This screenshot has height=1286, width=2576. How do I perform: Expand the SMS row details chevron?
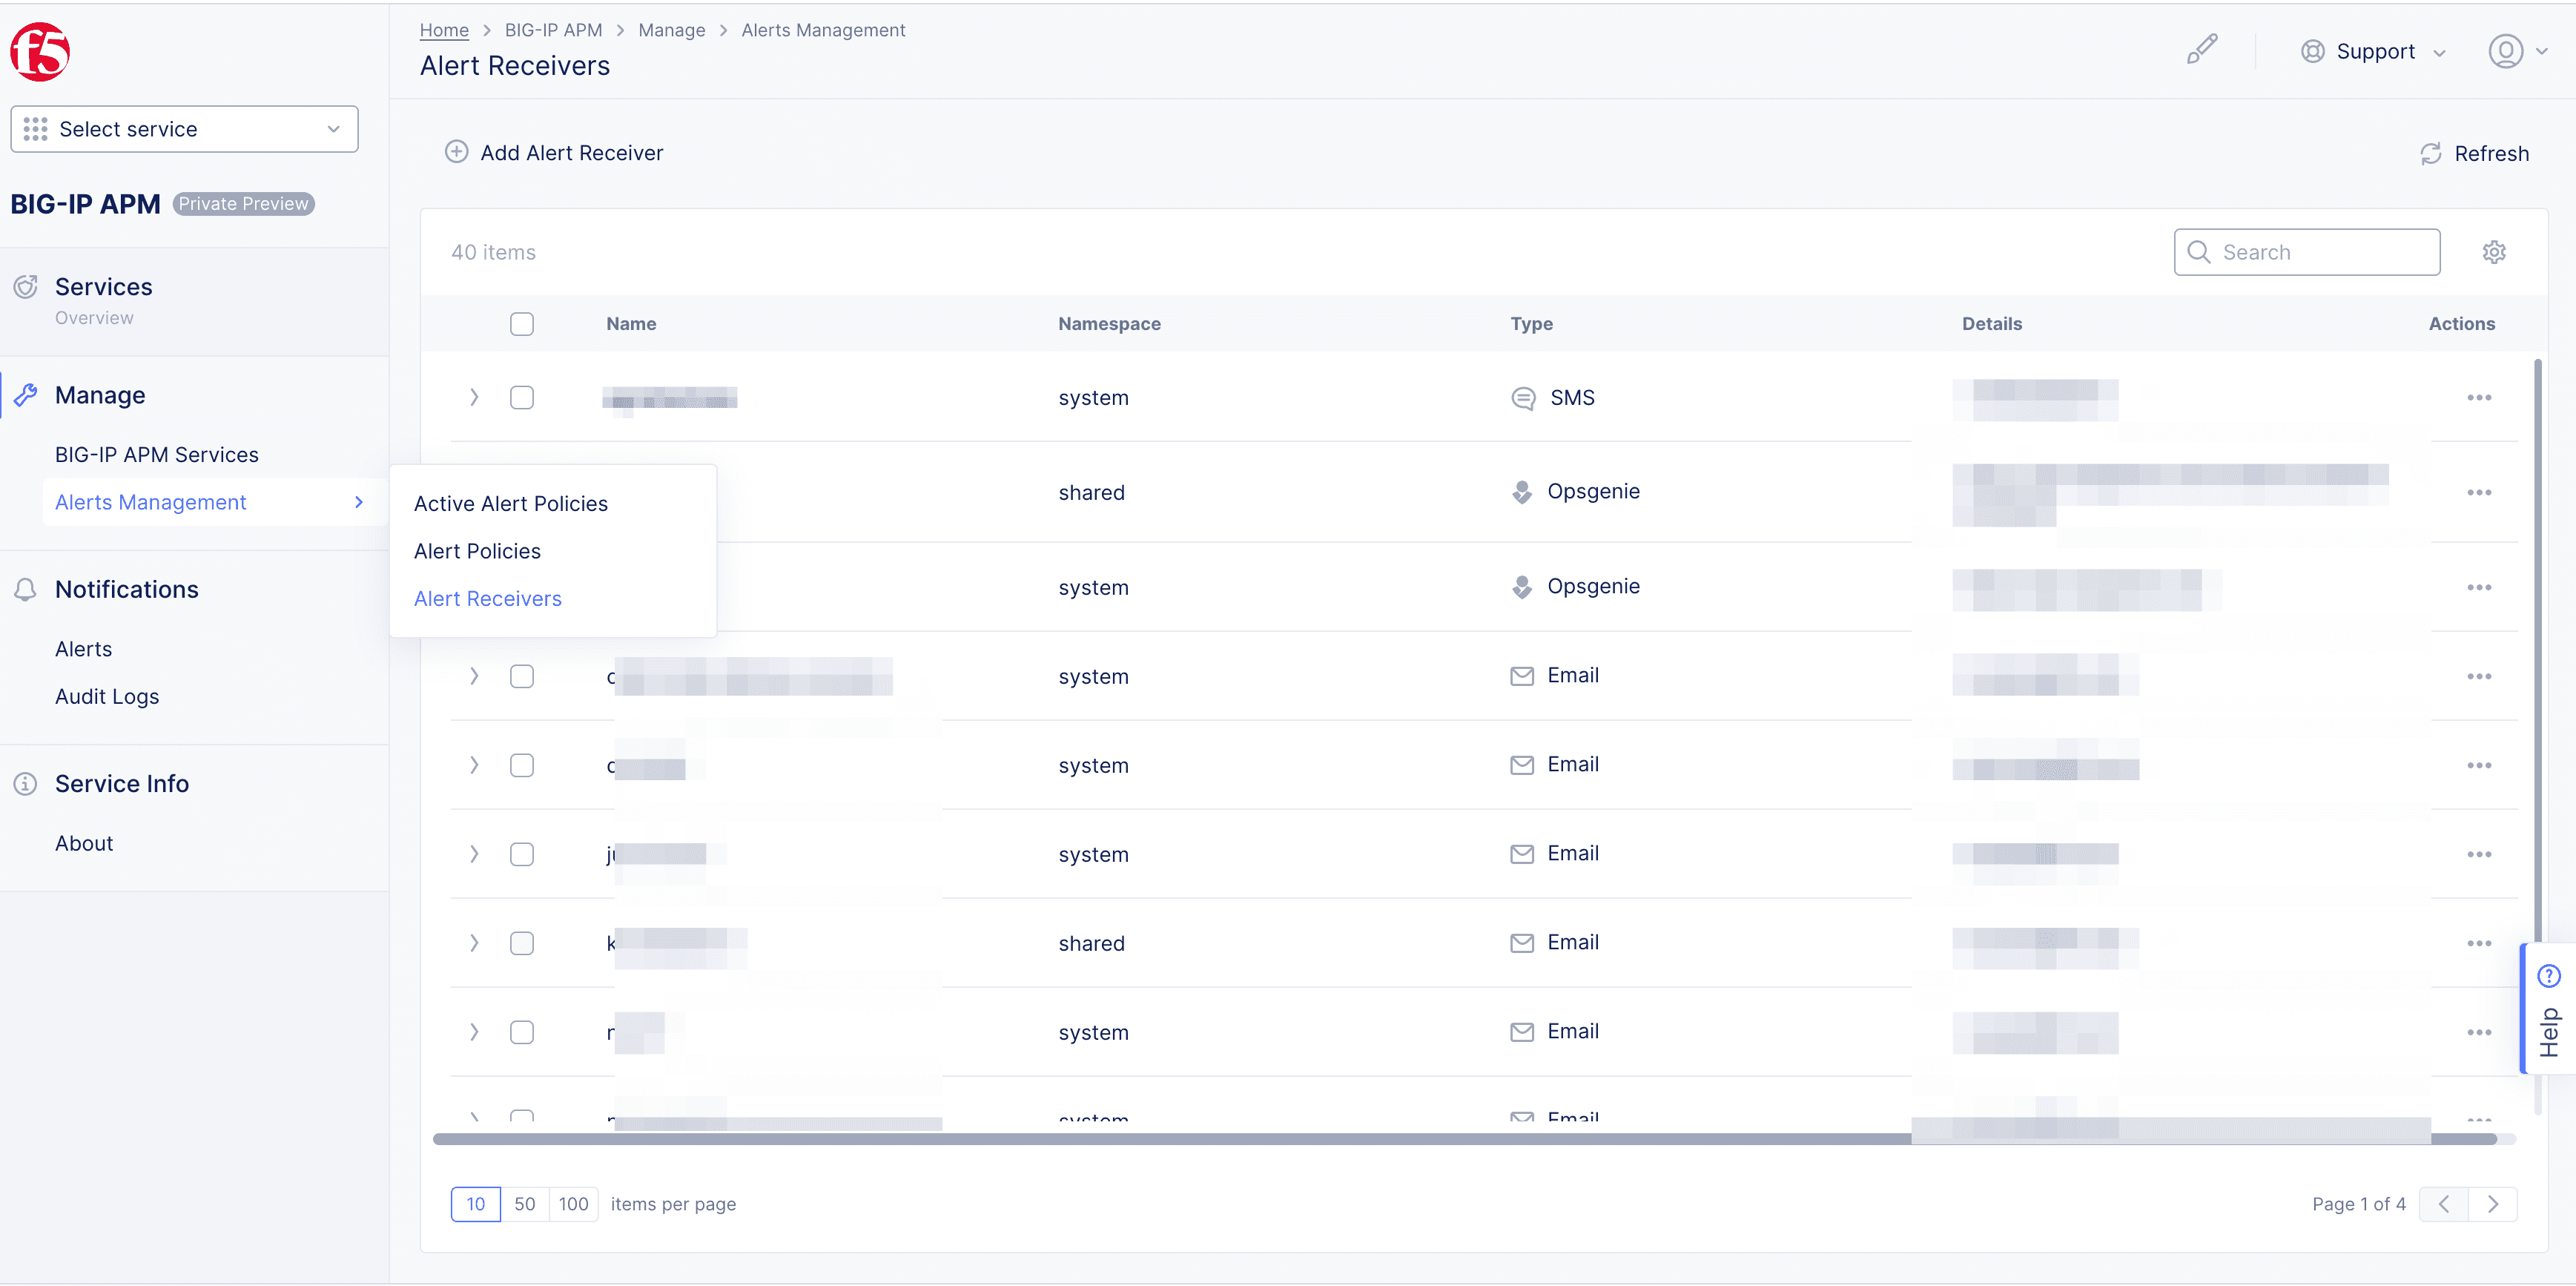click(x=474, y=398)
